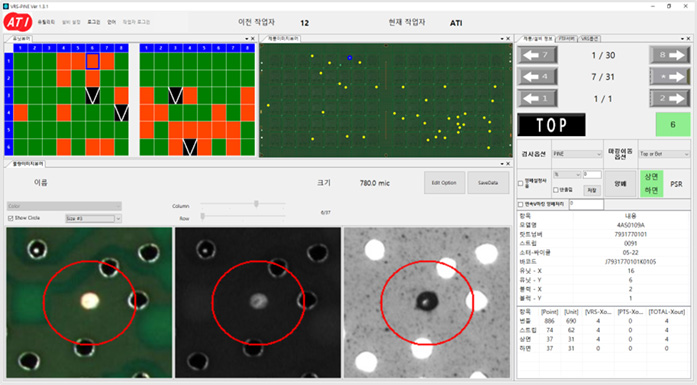The image size is (697, 385).
Task: Click the left arrow button numbered 7
Action: point(537,55)
